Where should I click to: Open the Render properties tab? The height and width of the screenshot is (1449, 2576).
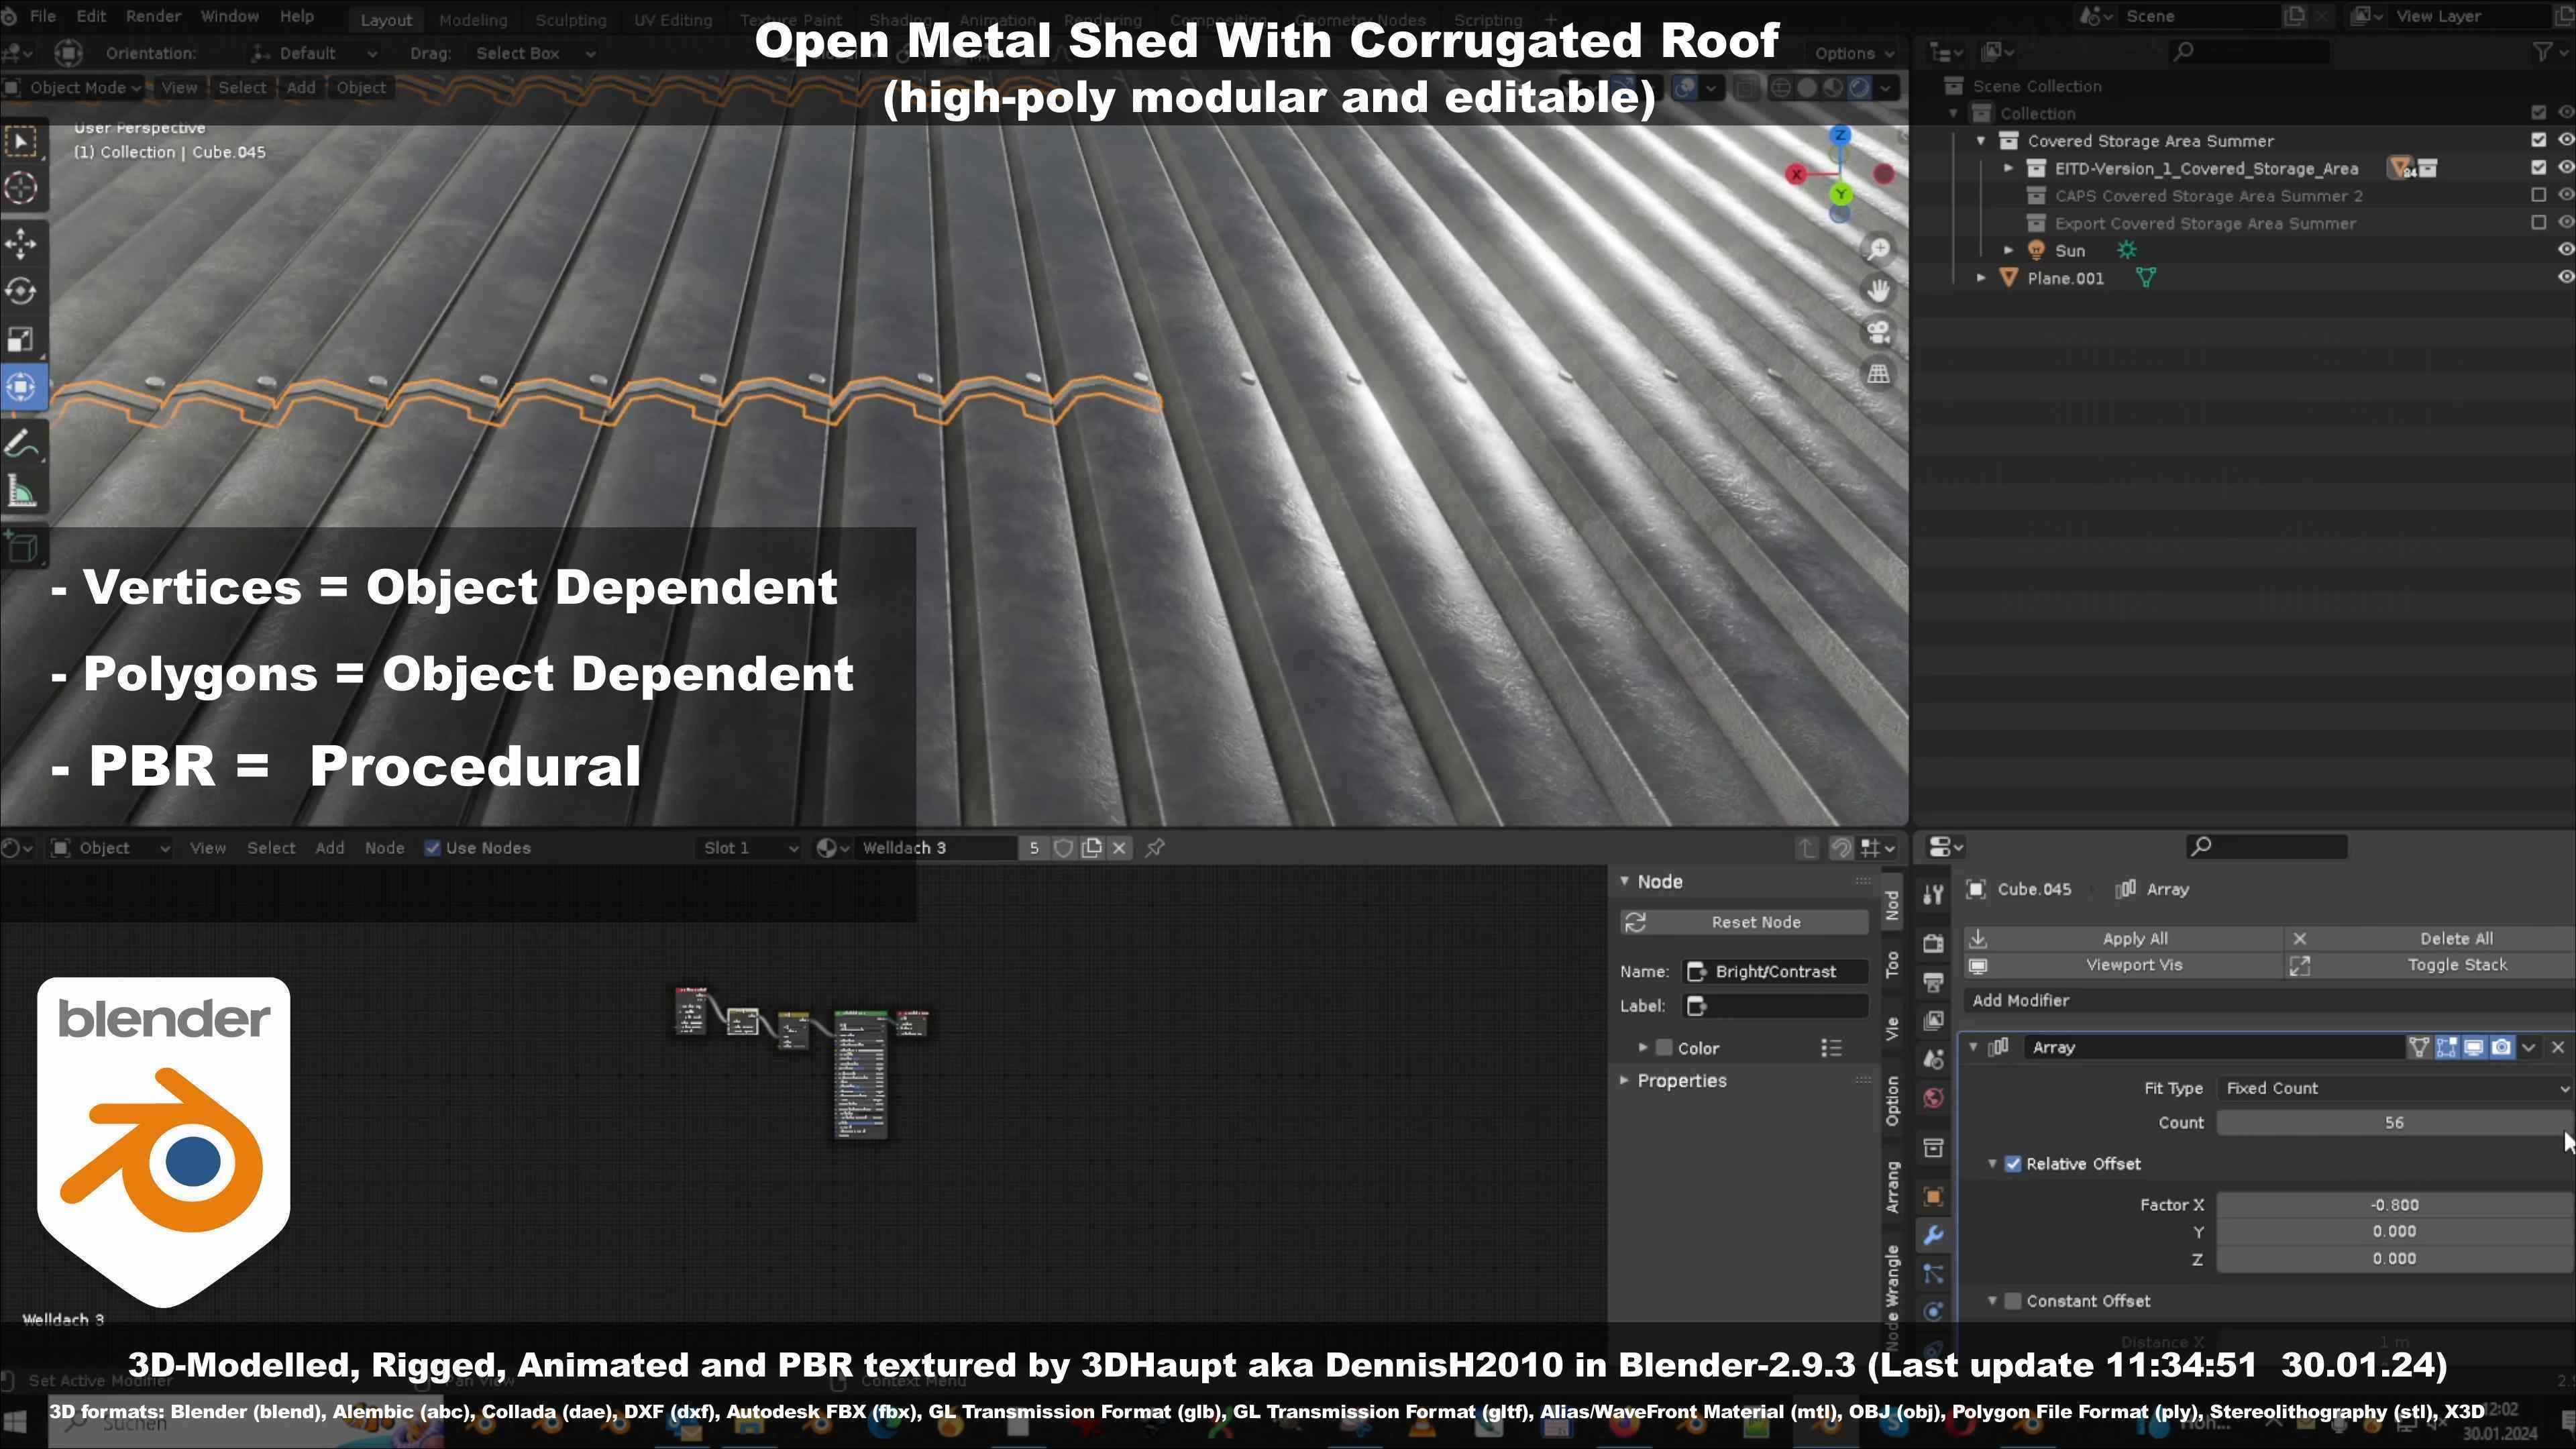[1933, 943]
